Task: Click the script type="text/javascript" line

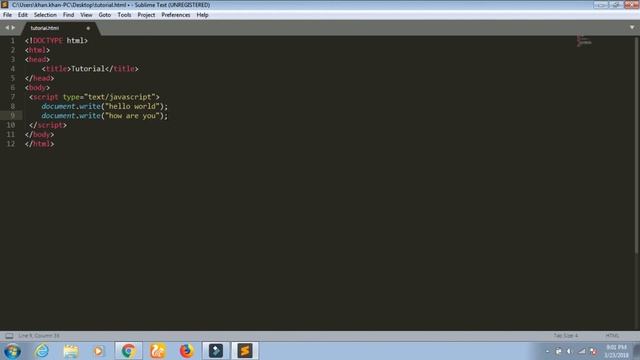Action: coord(94,97)
